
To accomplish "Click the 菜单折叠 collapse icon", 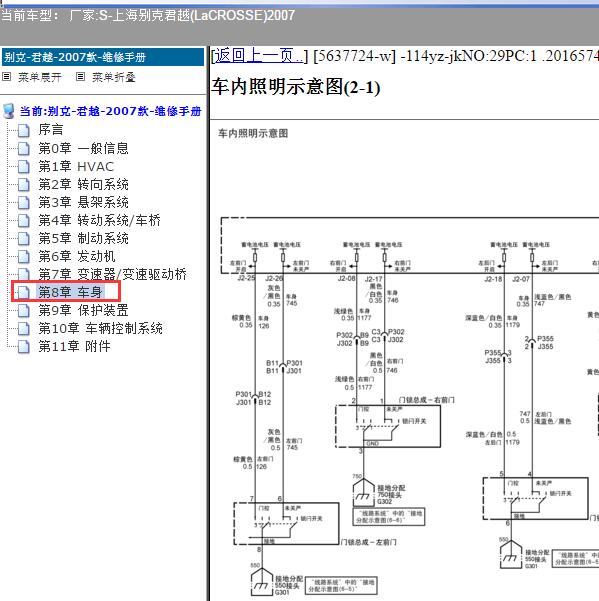I will pyautogui.click(x=80, y=77).
